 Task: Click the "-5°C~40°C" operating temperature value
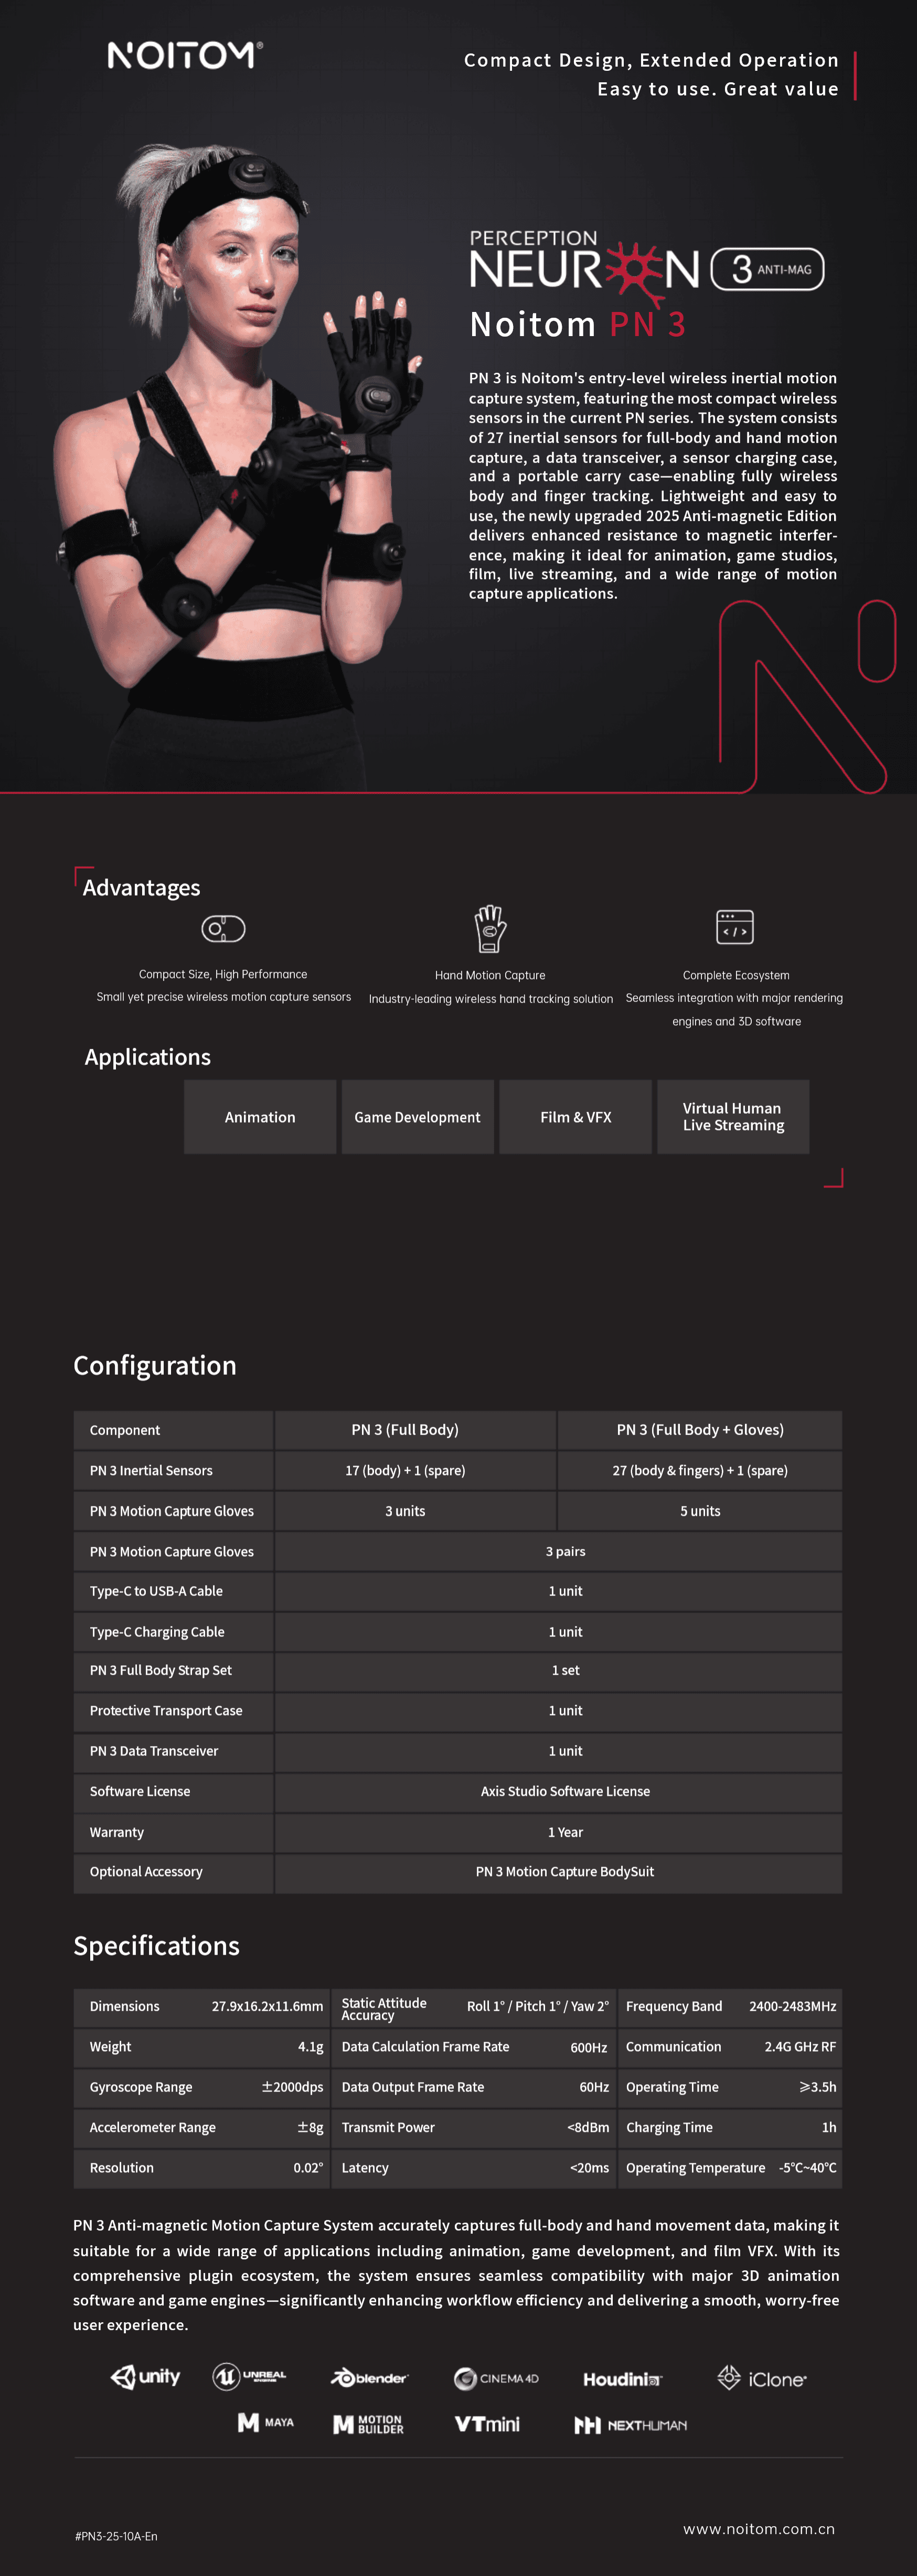[x=808, y=2168]
